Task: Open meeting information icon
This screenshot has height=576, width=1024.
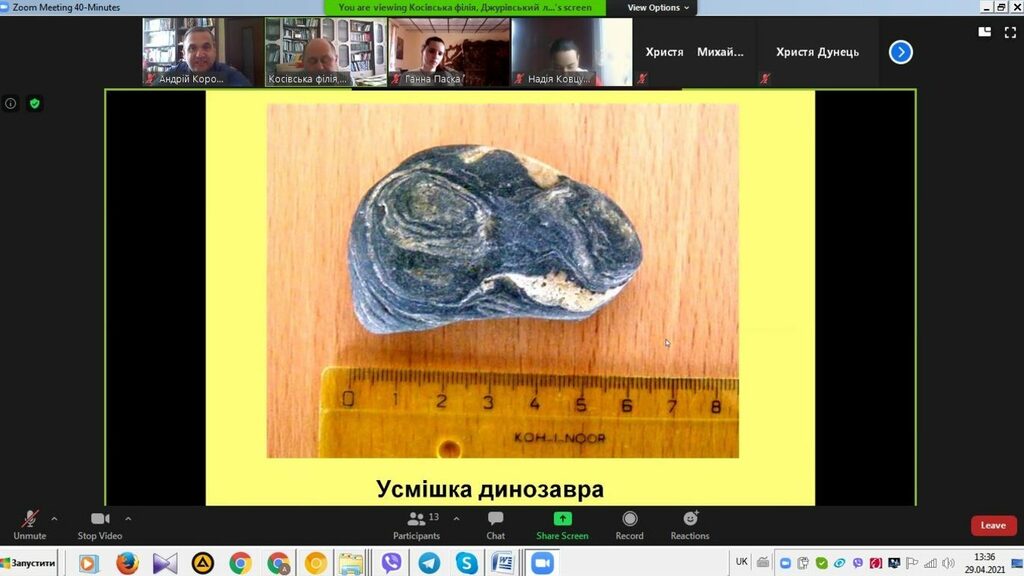Action: pyautogui.click(x=11, y=103)
